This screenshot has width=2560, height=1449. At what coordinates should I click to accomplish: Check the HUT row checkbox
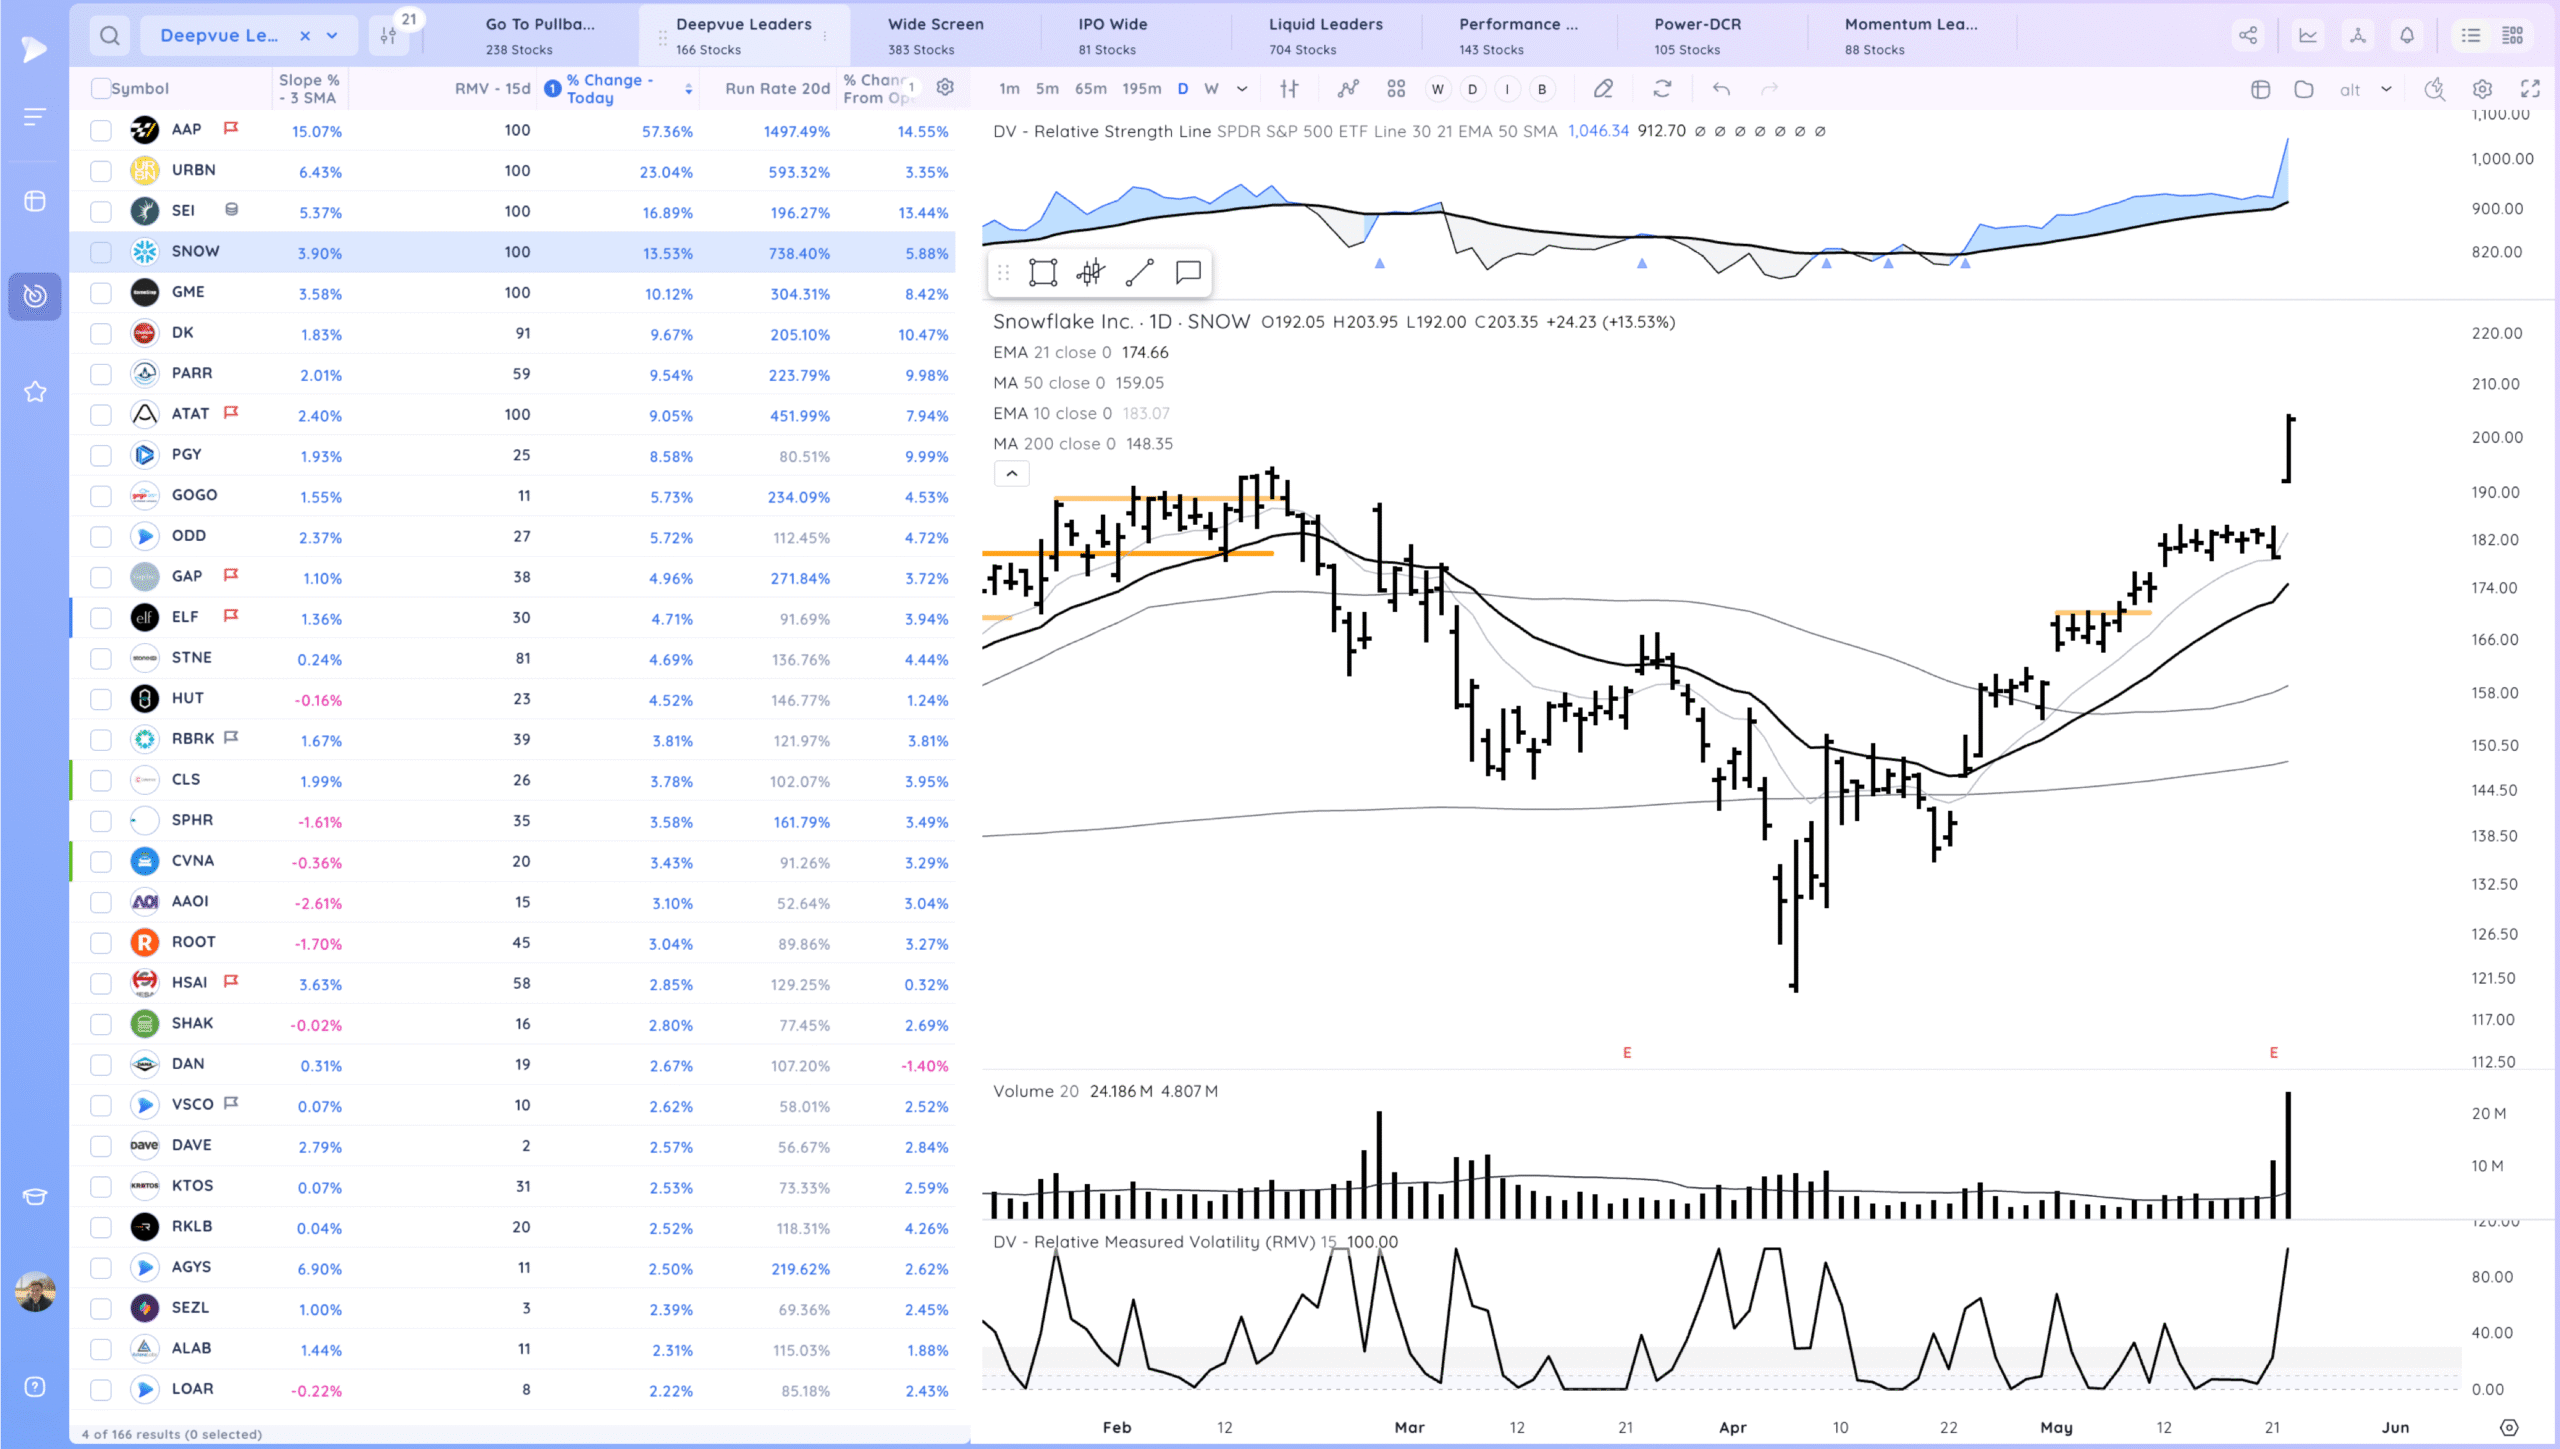pyautogui.click(x=100, y=700)
